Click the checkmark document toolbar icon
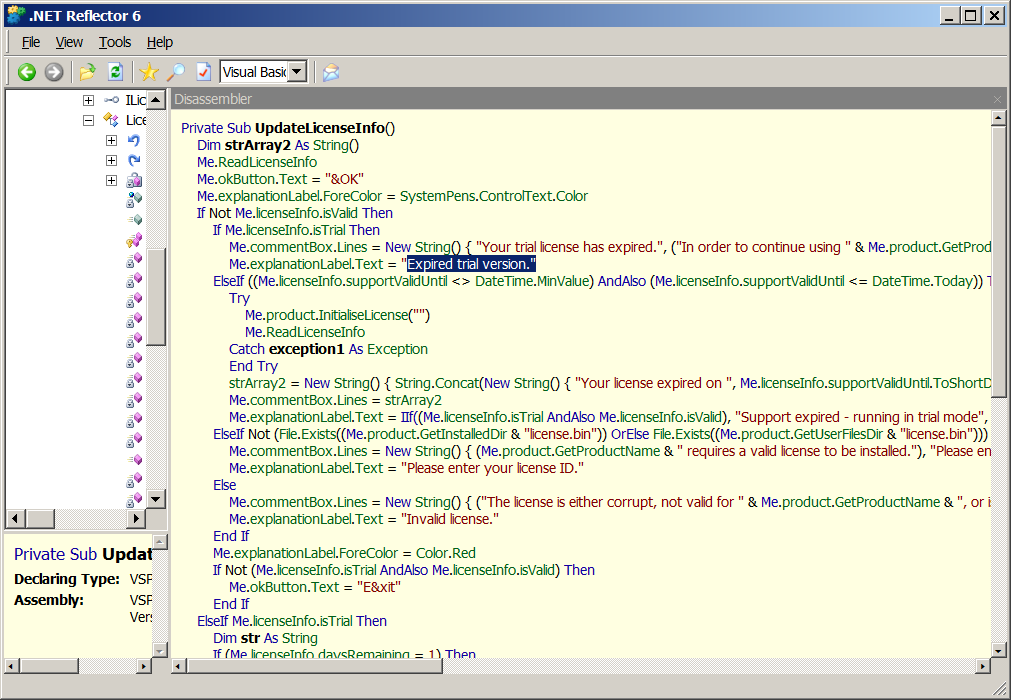This screenshot has height=700, width=1011. (203, 72)
